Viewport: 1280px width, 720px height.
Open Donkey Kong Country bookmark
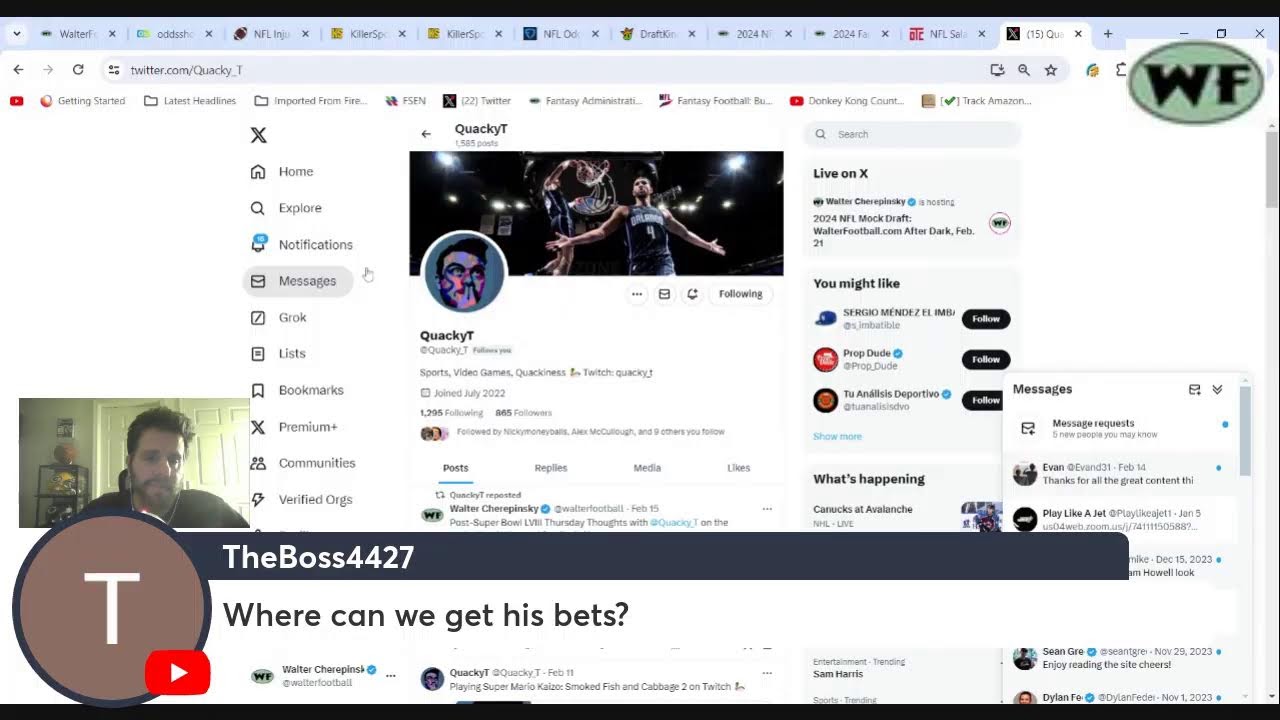pos(846,101)
